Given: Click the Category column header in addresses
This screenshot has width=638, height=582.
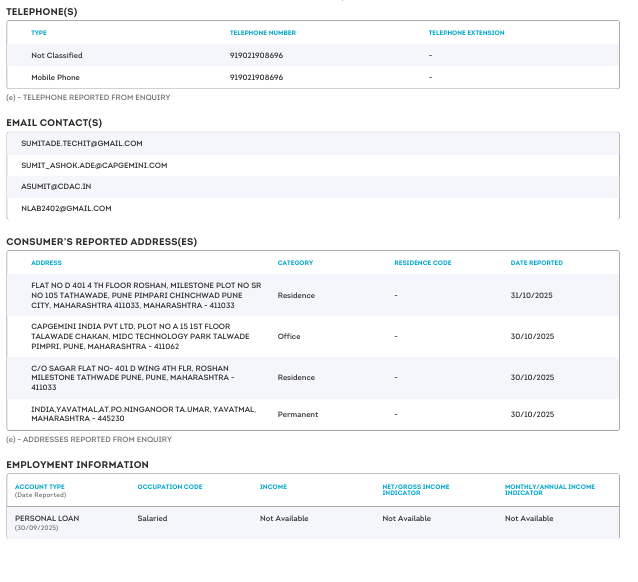Looking at the screenshot, I should point(295,263).
